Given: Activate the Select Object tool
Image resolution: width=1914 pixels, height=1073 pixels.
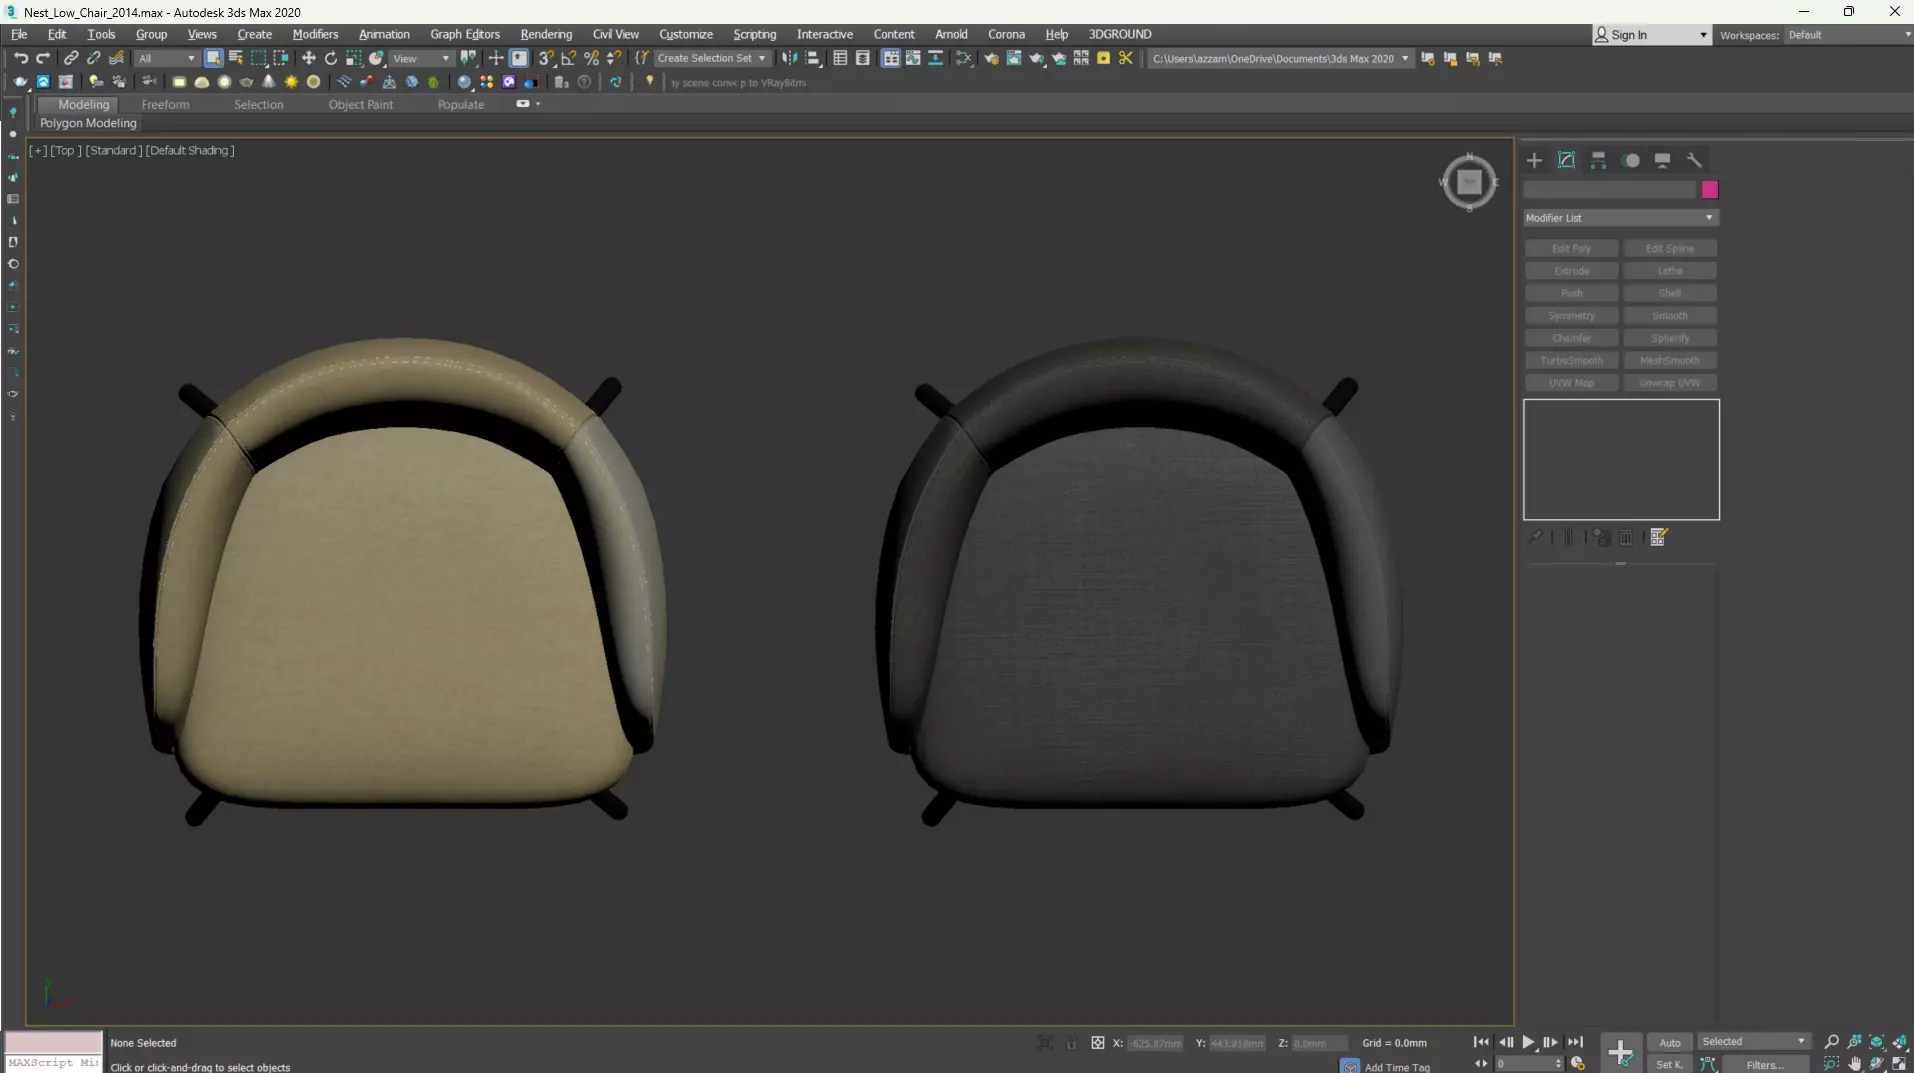Looking at the screenshot, I should point(213,58).
